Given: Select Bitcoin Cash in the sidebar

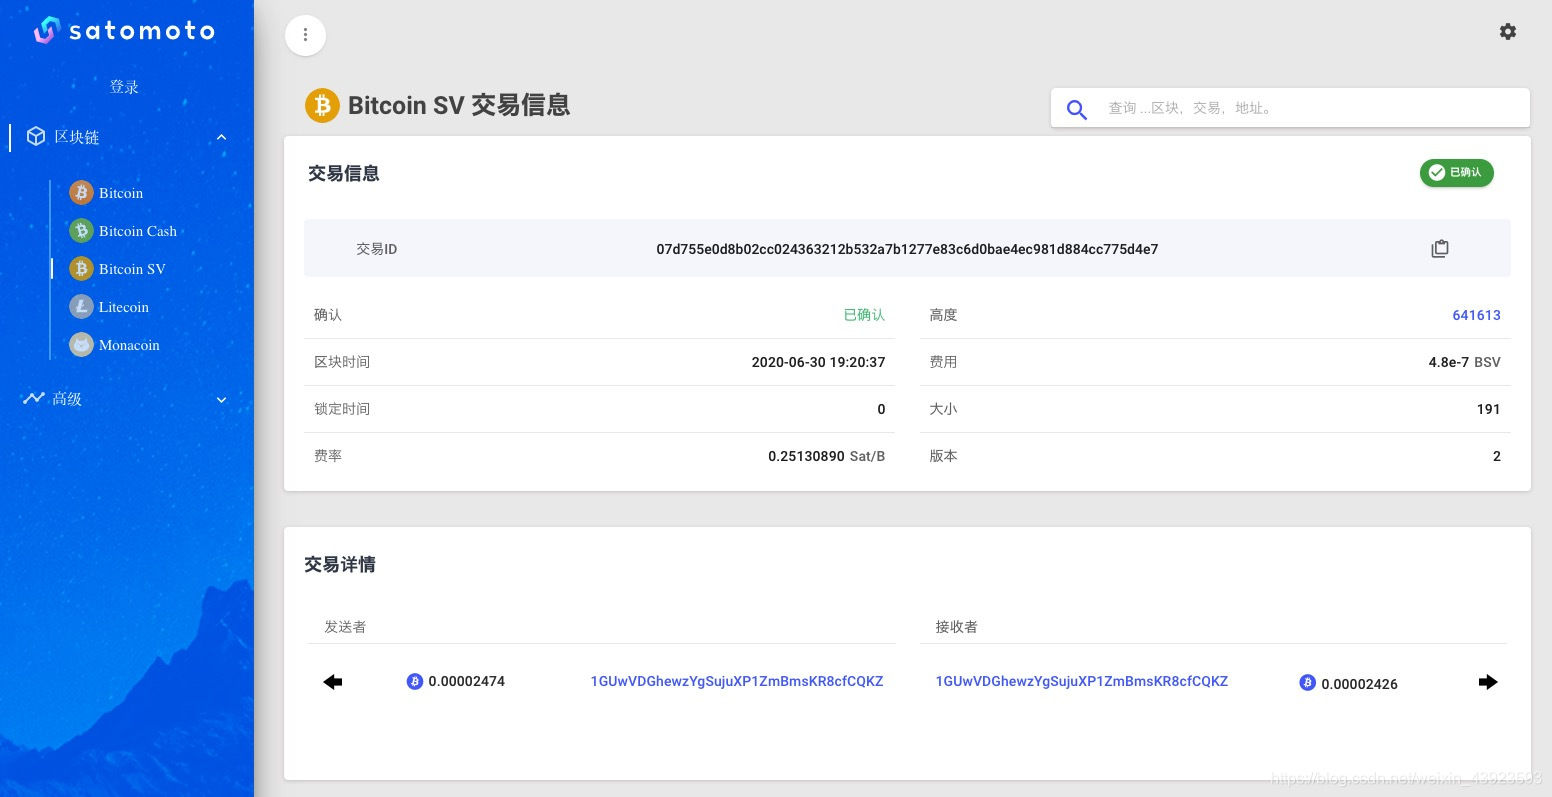Looking at the screenshot, I should click(x=138, y=231).
